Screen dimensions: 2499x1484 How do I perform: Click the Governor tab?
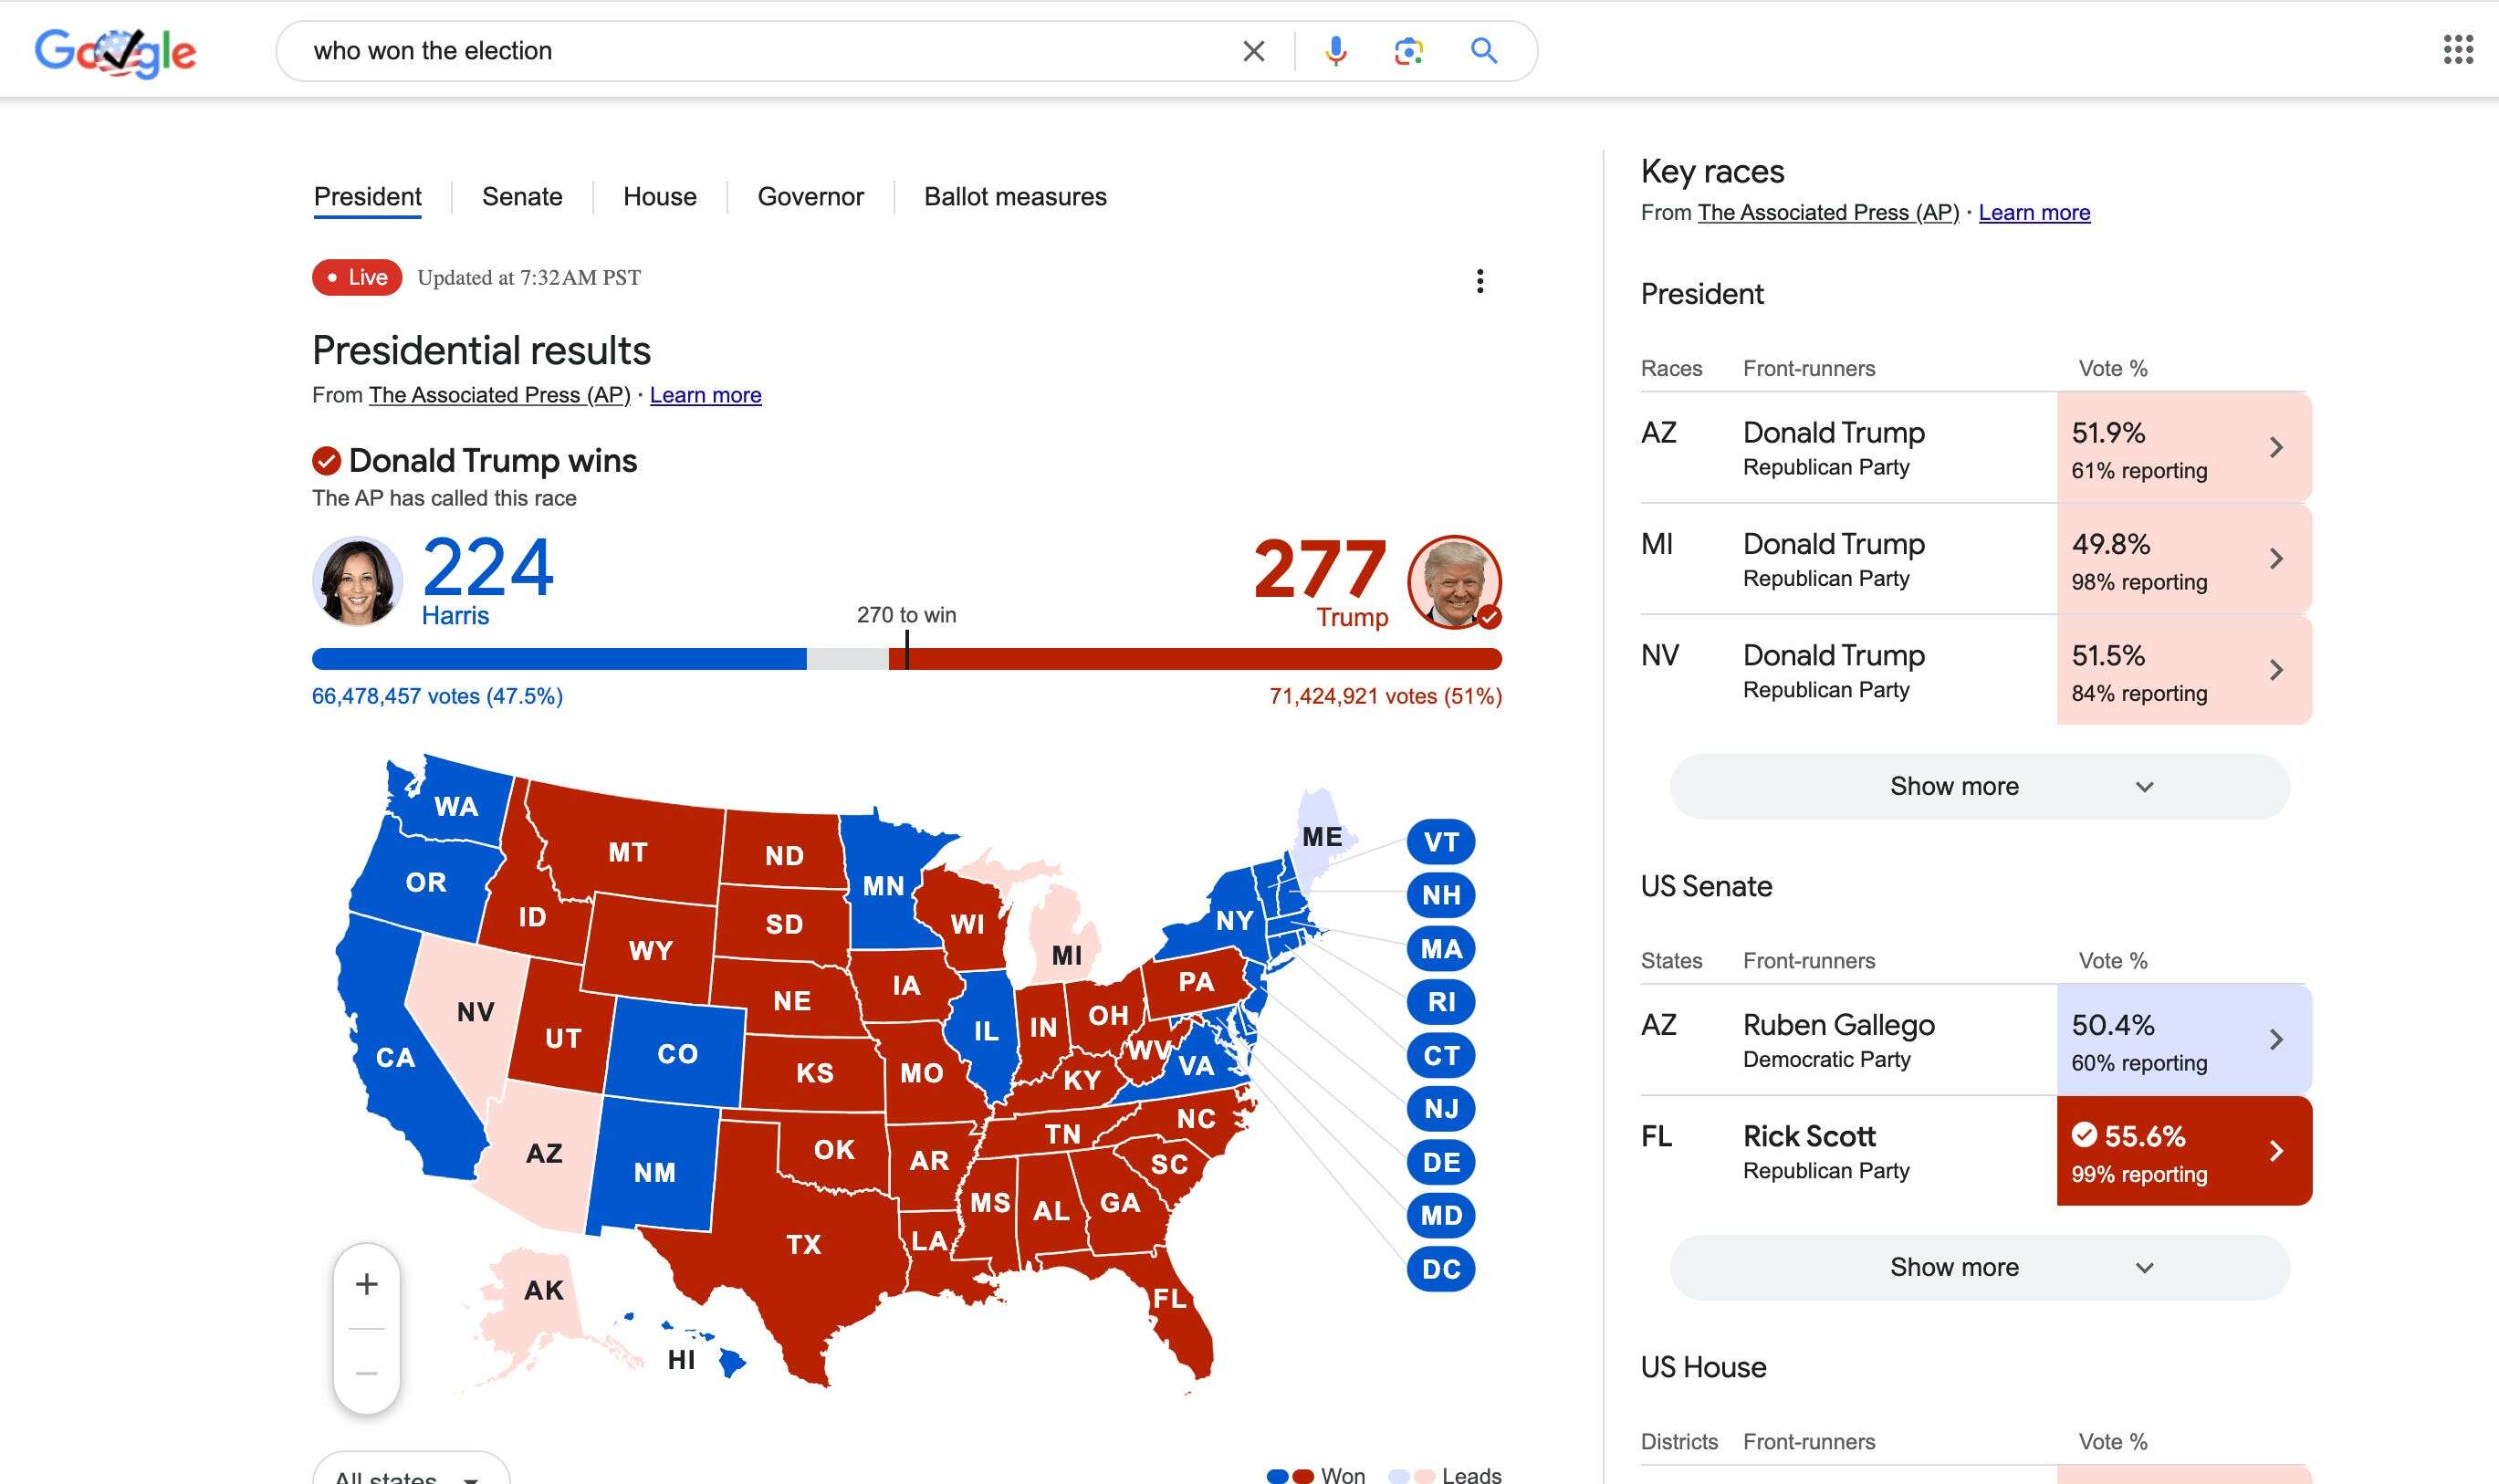810,196
